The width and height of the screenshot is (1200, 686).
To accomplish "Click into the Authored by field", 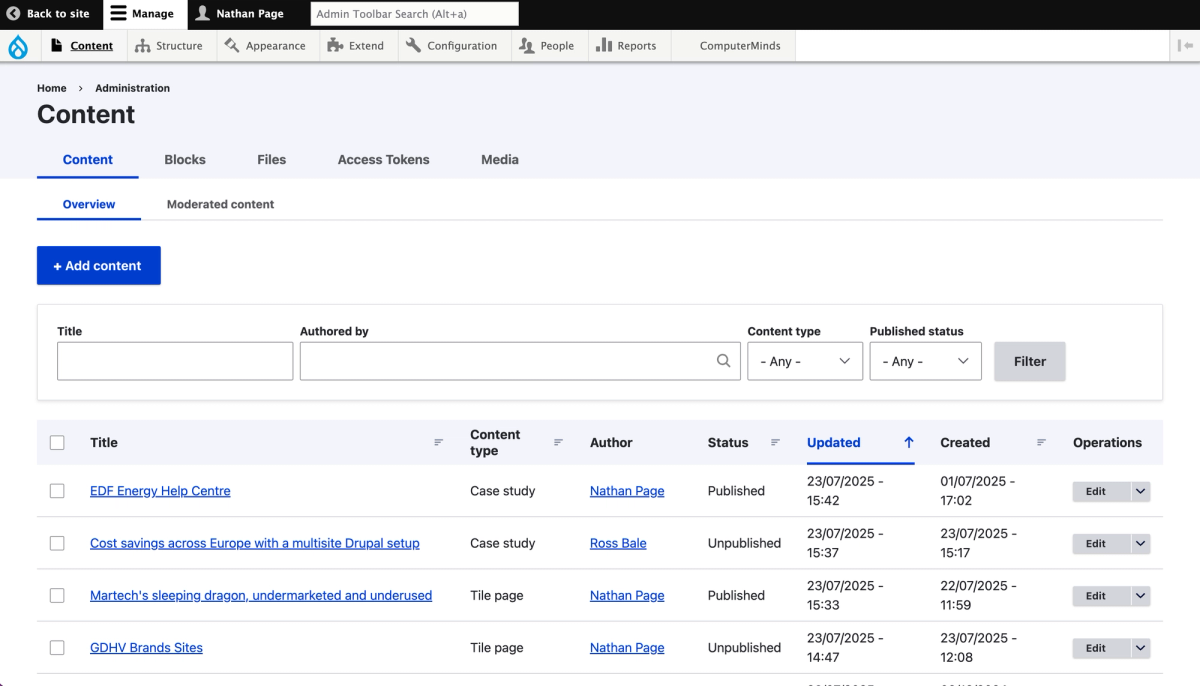I will tap(520, 361).
